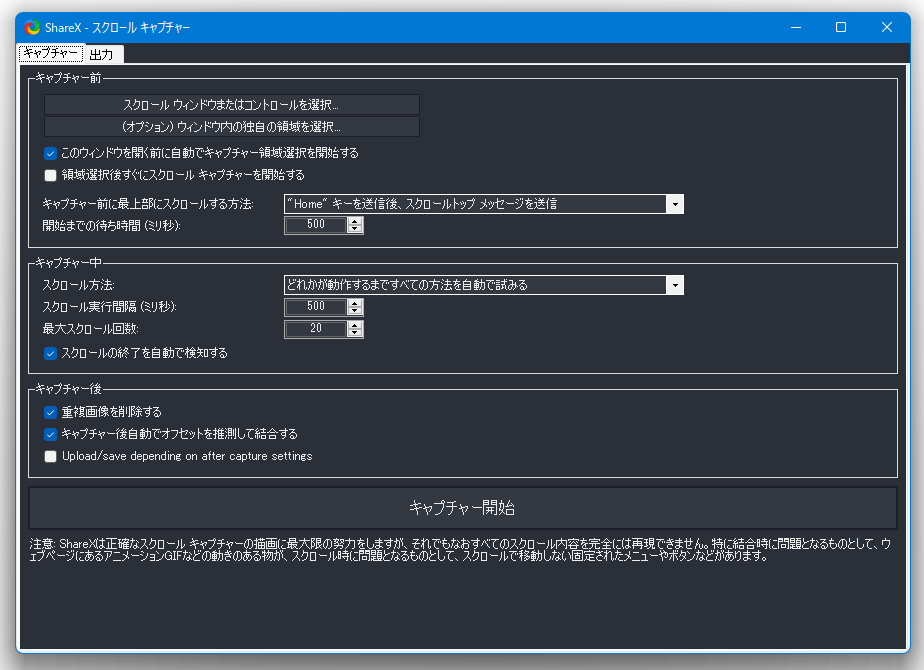
Task: Click (オプション) ウィンドウ内の独自の領域を選択 button
Action: point(232,127)
